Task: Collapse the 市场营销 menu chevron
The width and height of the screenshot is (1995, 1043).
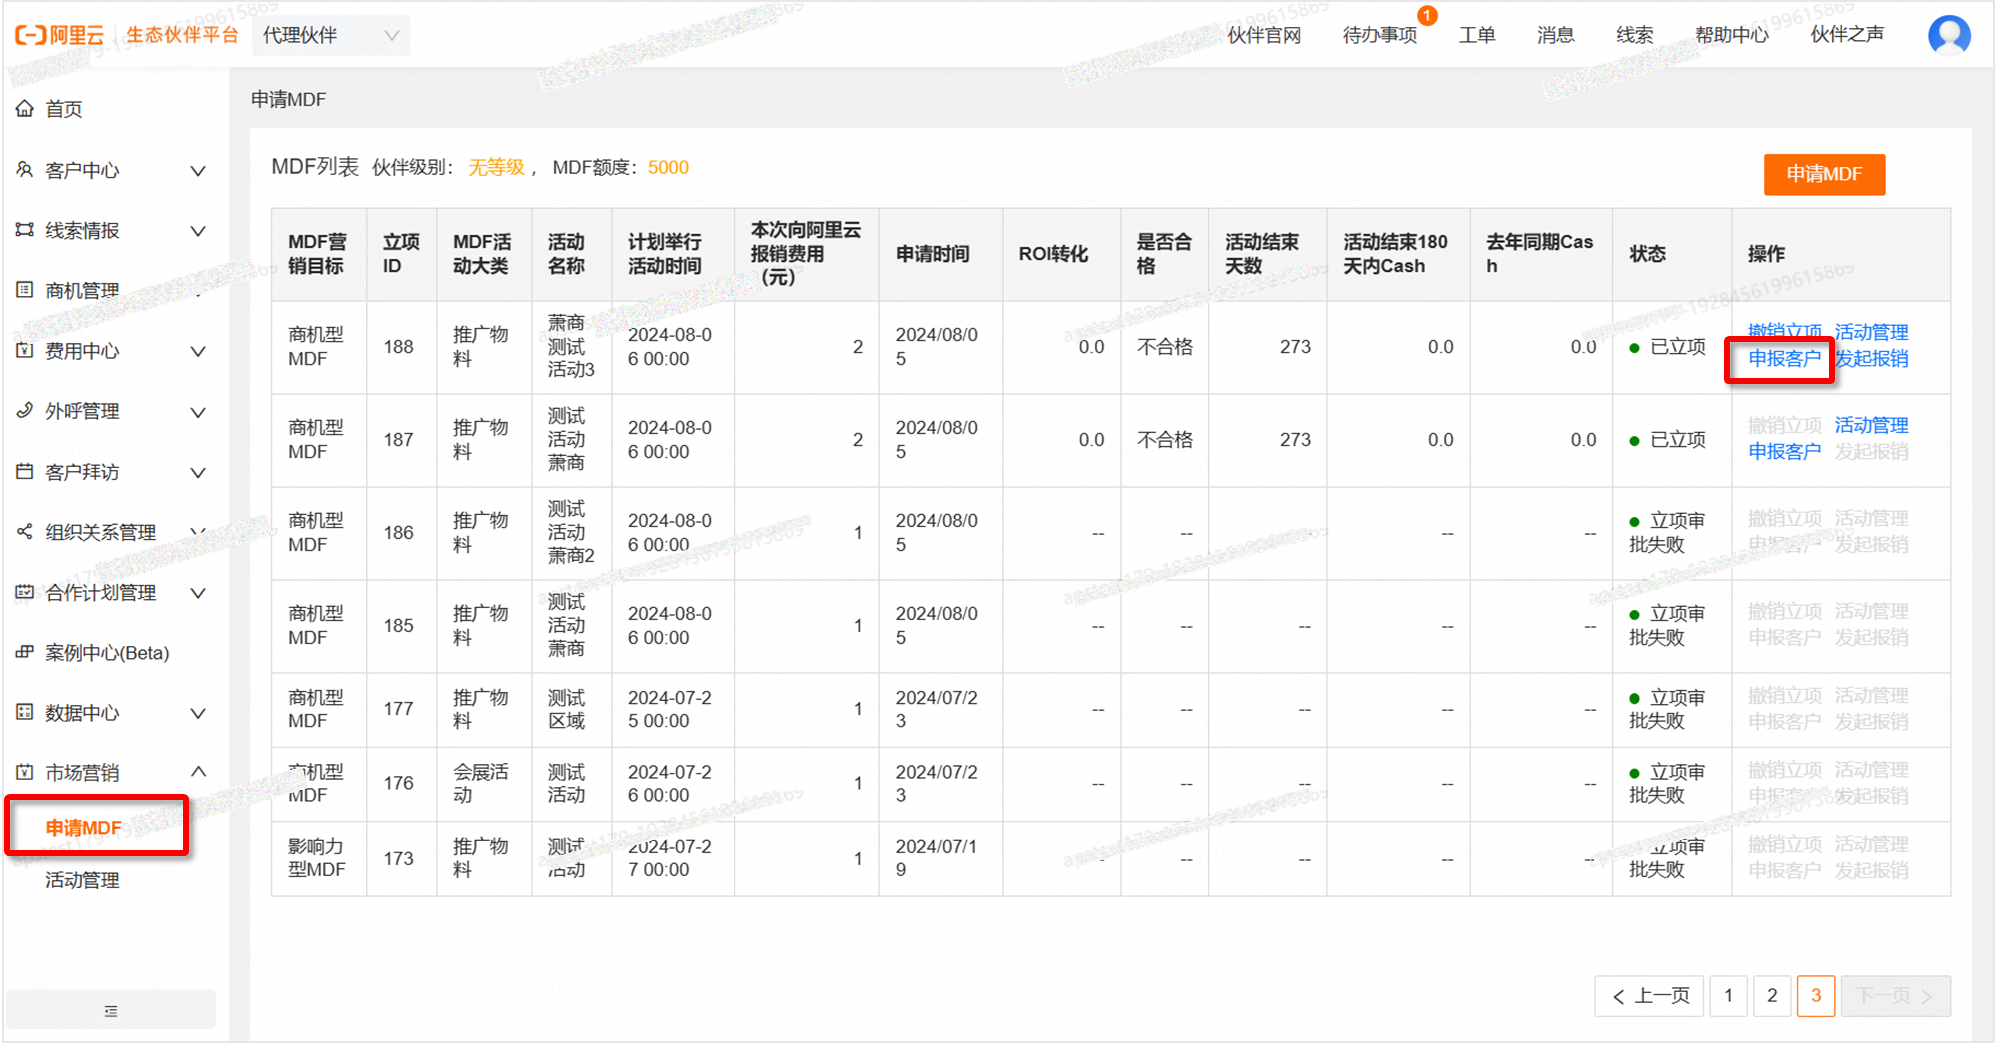Action: pos(198,772)
